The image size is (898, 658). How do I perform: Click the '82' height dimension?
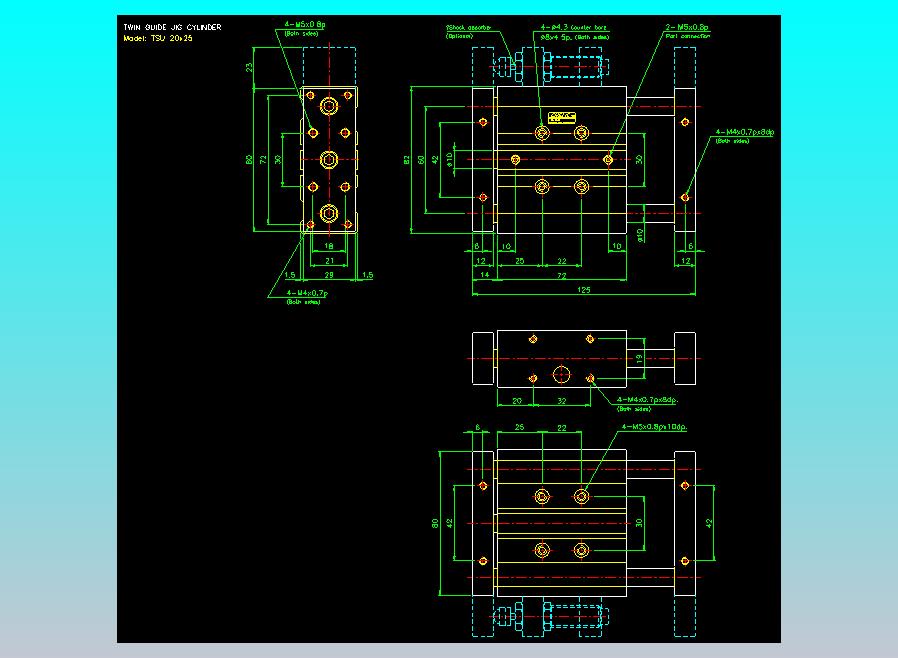[407, 160]
